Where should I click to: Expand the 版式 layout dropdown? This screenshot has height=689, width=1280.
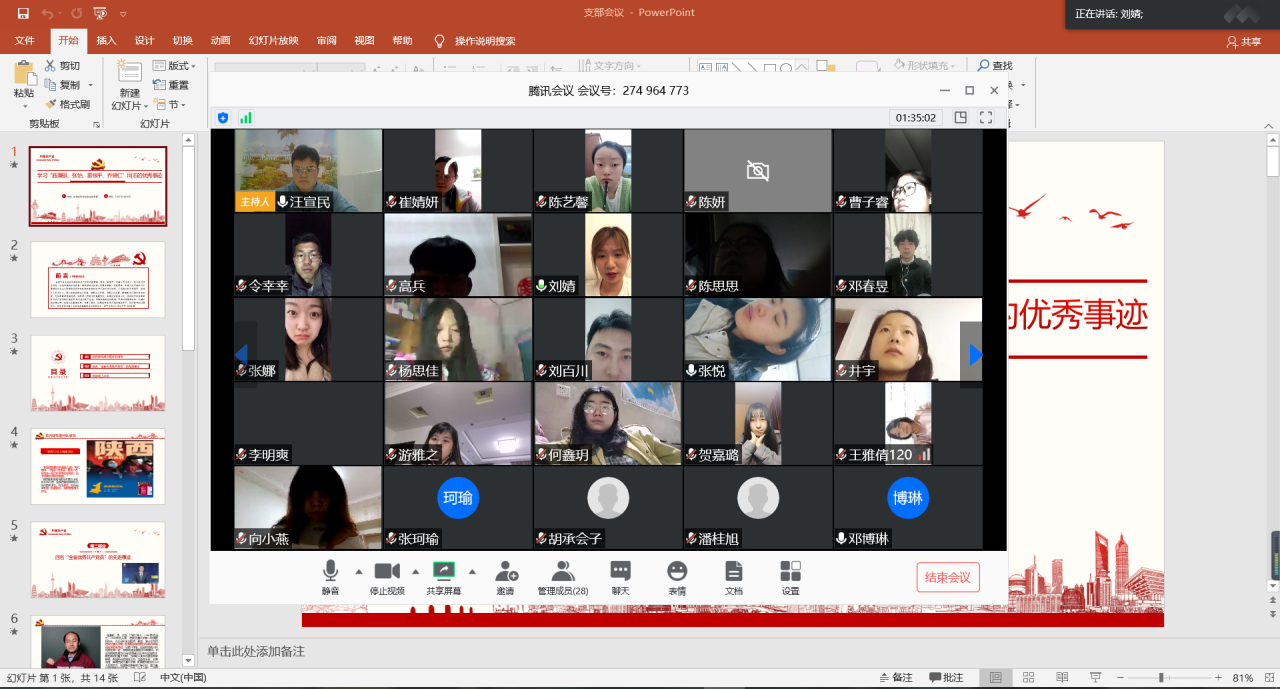[x=174, y=66]
